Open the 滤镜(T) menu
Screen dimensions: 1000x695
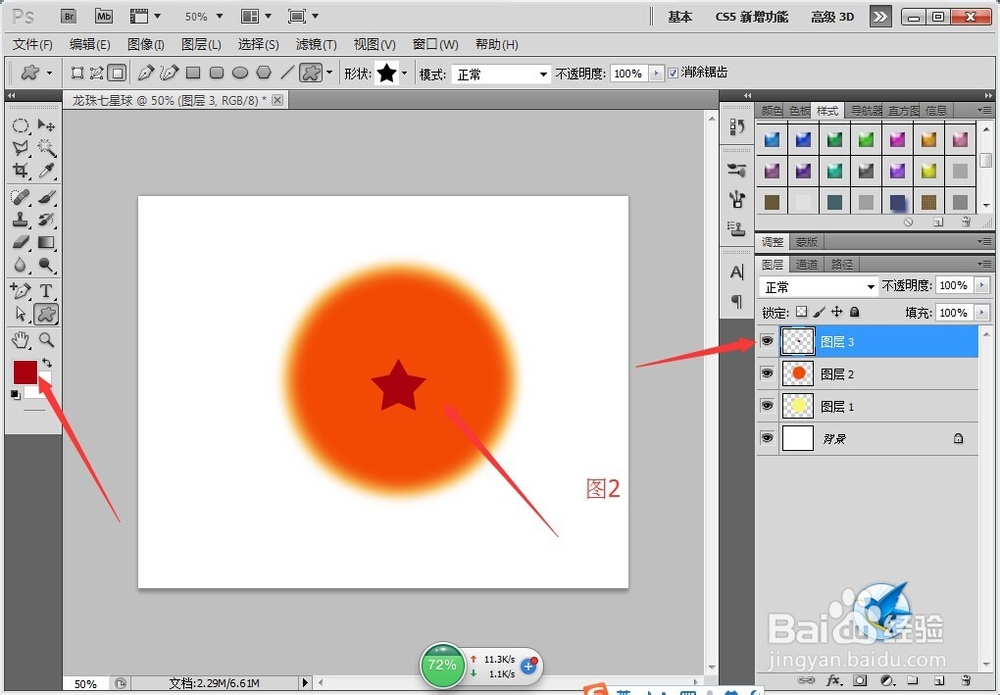point(316,44)
